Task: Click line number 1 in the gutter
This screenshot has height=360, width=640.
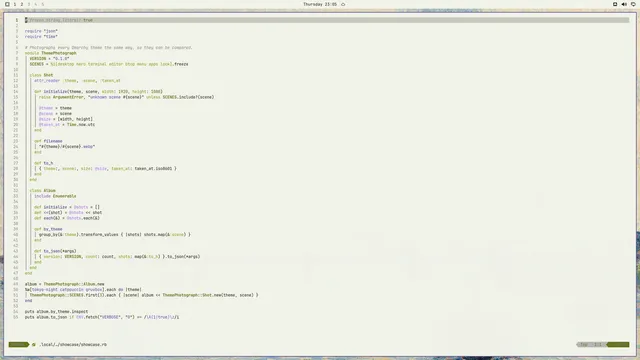Action: point(17,20)
